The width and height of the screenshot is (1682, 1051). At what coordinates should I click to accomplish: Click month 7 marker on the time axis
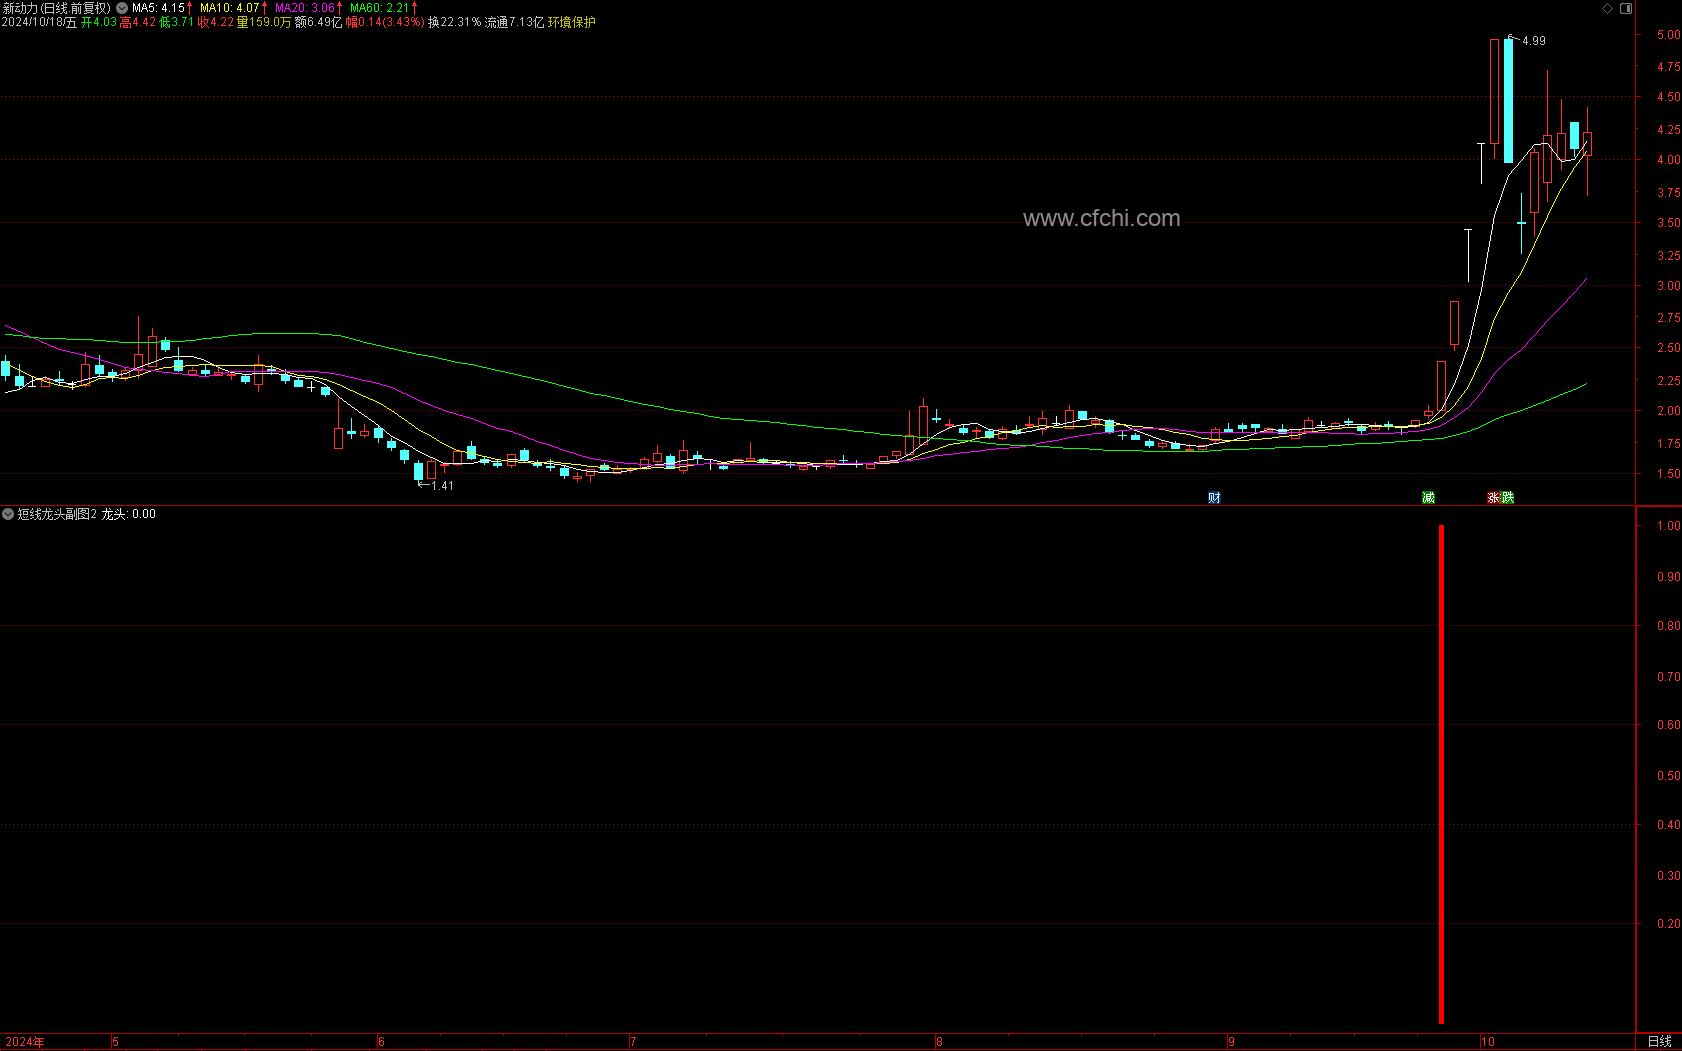click(x=633, y=1042)
